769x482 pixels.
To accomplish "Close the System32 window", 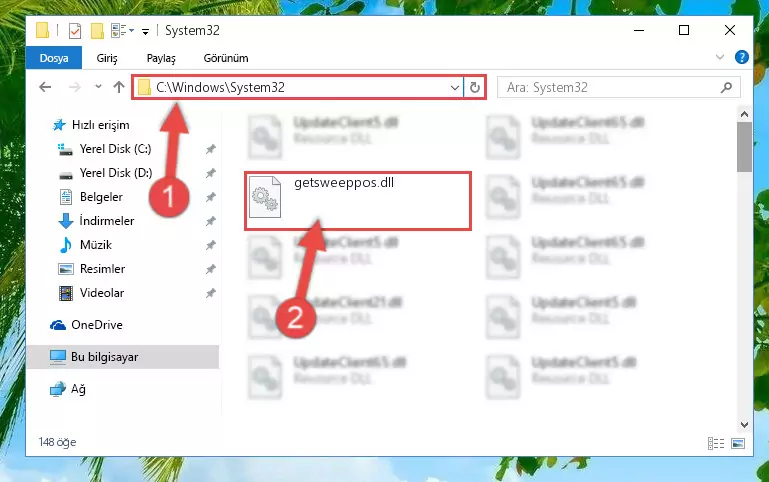I will (x=730, y=30).
